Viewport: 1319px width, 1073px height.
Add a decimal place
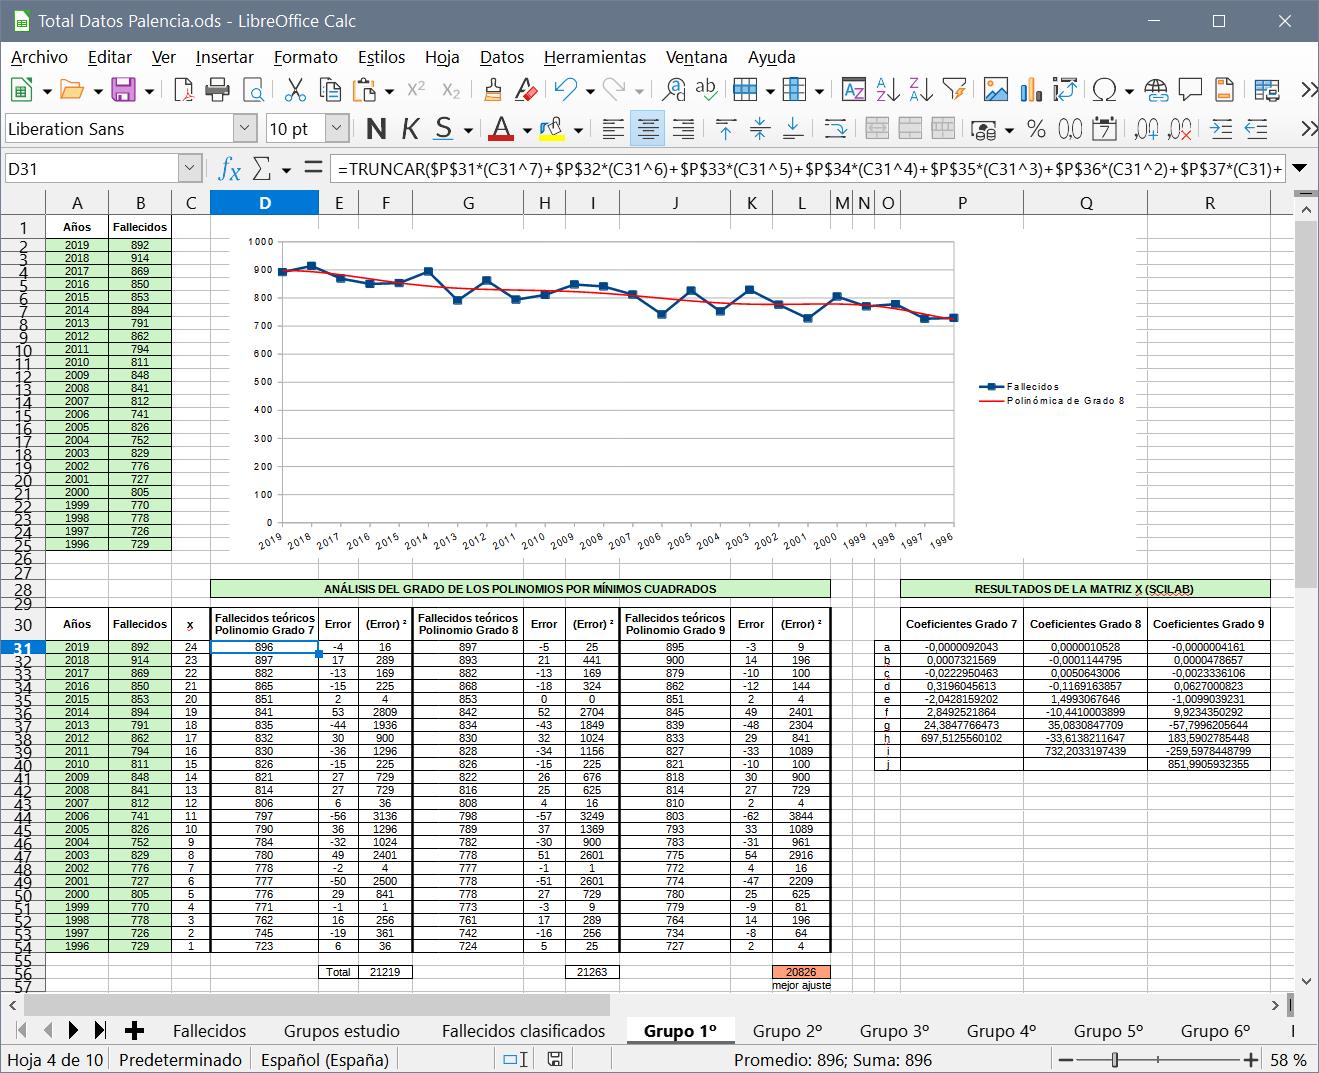(x=1147, y=129)
